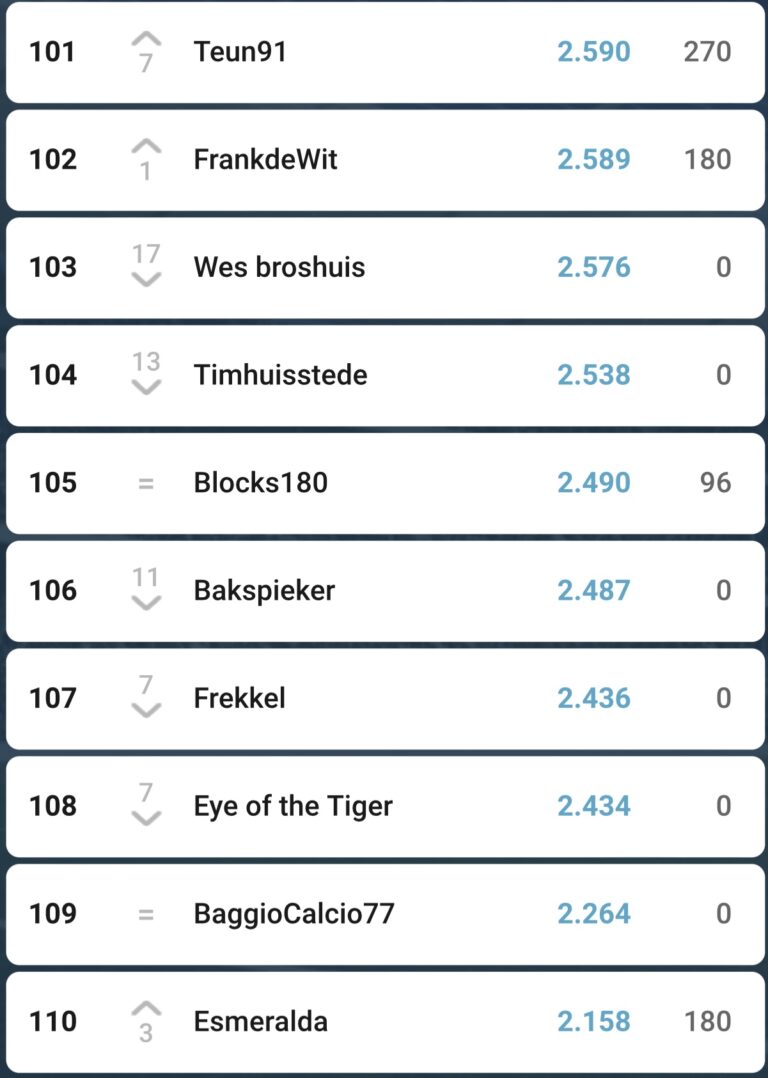Open the BaggioCalcio77 player name
Image resolution: width=768 pixels, height=1078 pixels.
[x=294, y=914]
